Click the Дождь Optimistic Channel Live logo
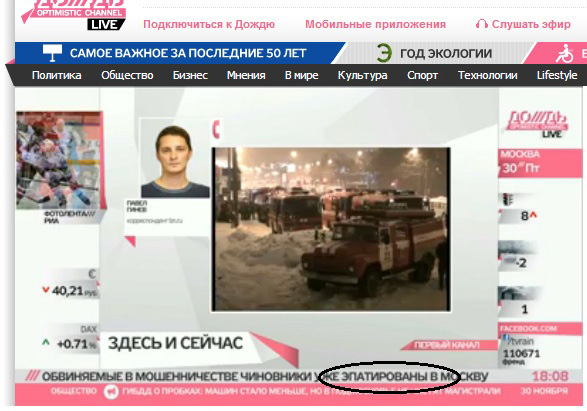The width and height of the screenshot is (587, 411). click(74, 14)
